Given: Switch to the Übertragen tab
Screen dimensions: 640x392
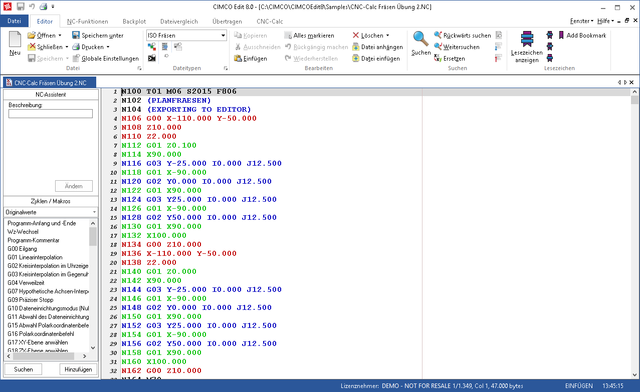Looking at the screenshot, I should pos(227,21).
